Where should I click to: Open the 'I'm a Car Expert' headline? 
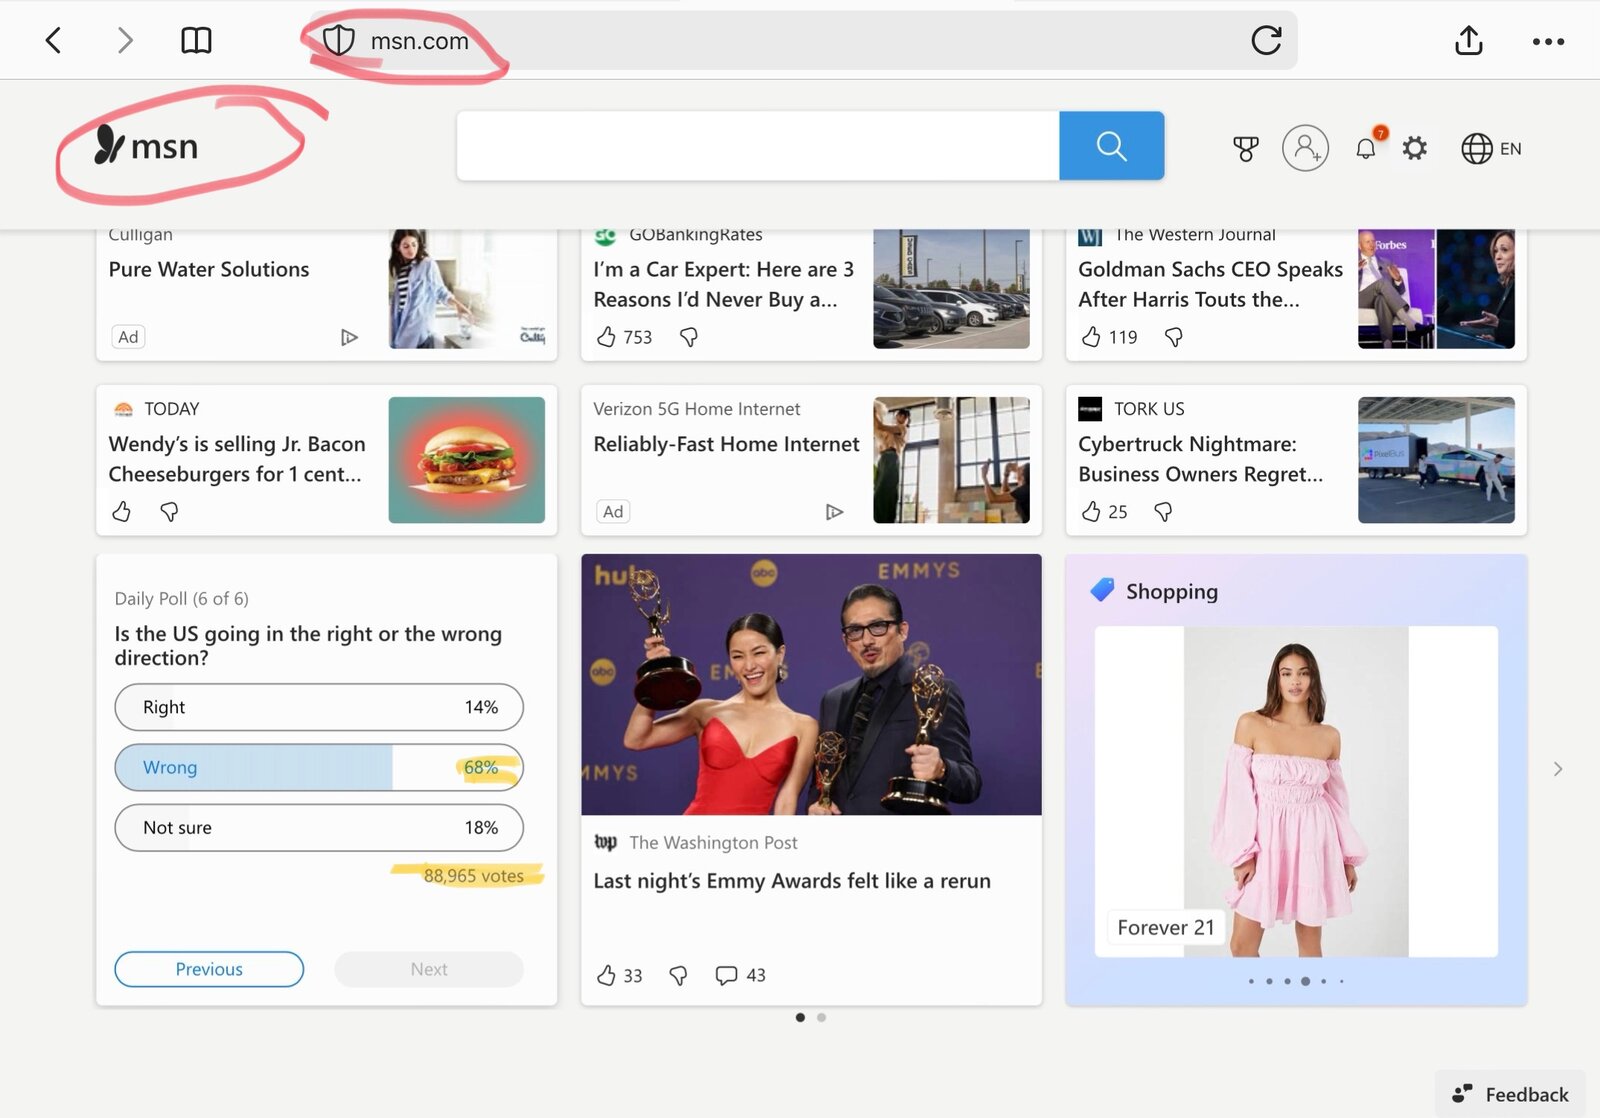723,284
